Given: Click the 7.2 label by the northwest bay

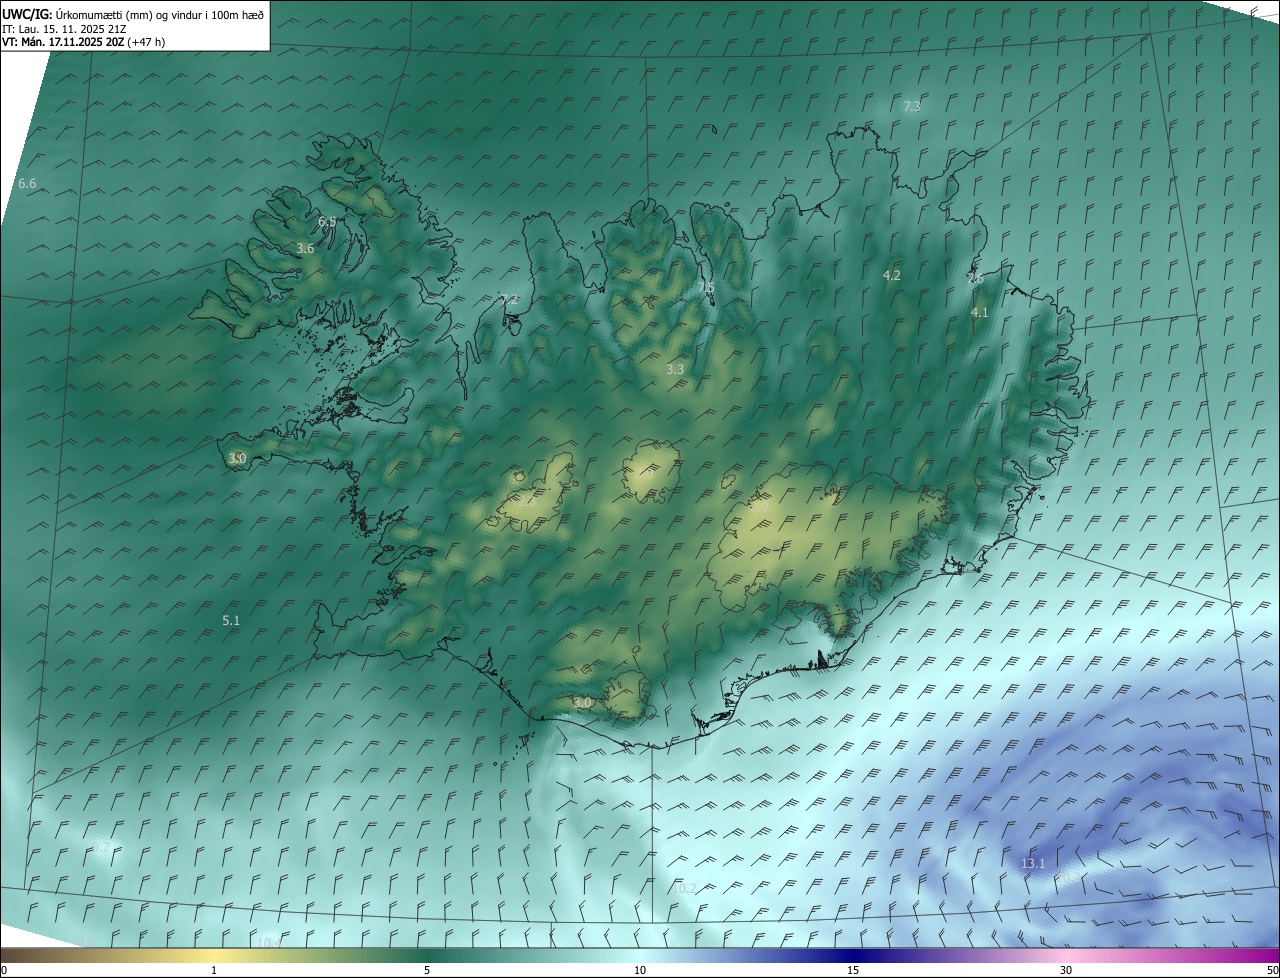Looking at the screenshot, I should (x=509, y=299).
